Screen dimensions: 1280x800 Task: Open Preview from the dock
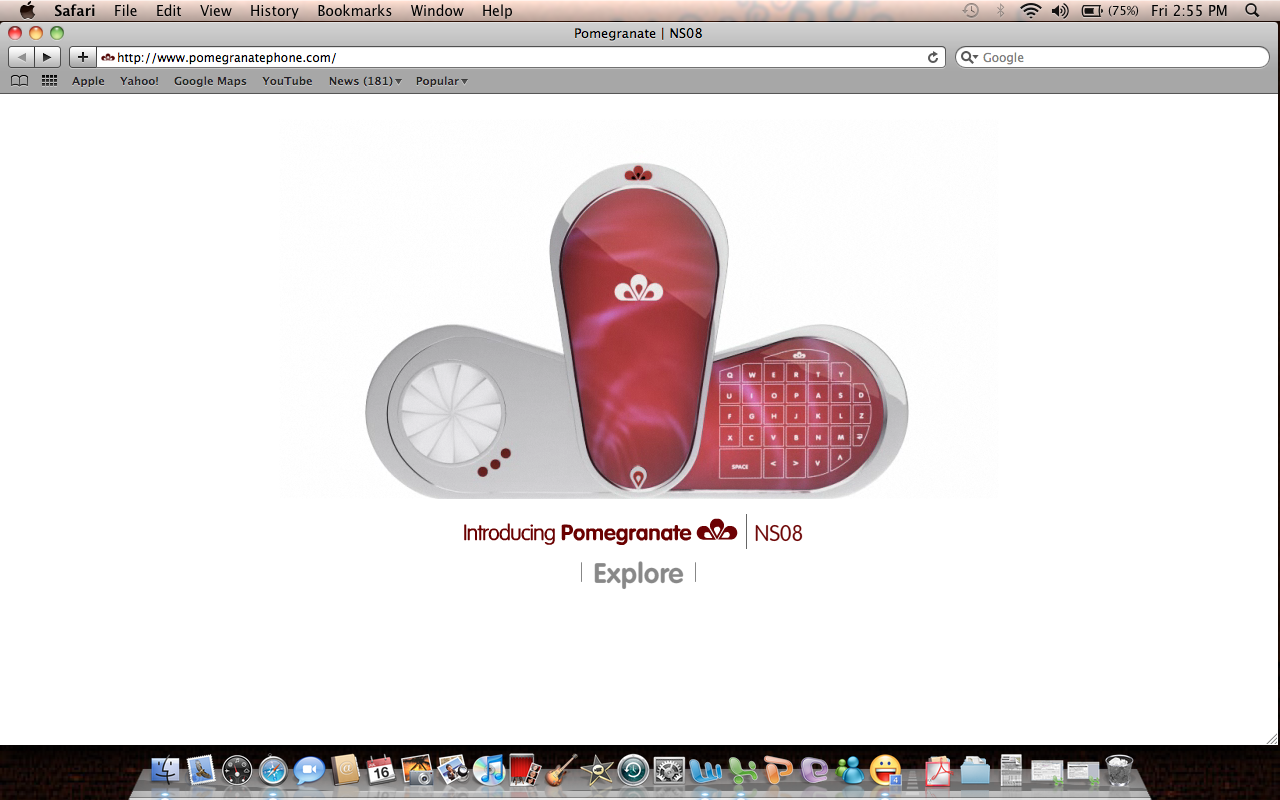453,770
